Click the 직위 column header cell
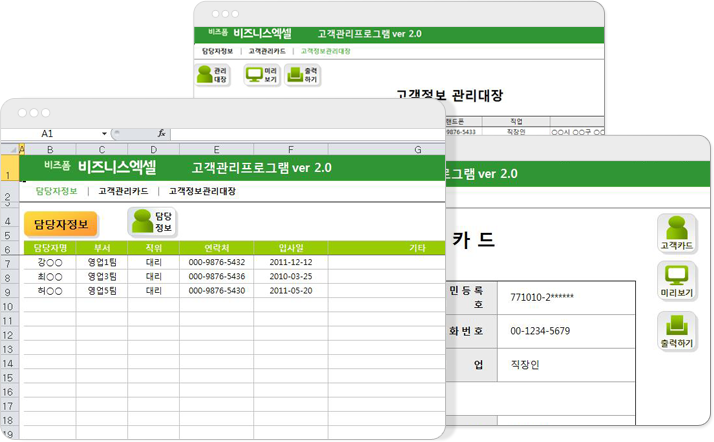 point(153,248)
